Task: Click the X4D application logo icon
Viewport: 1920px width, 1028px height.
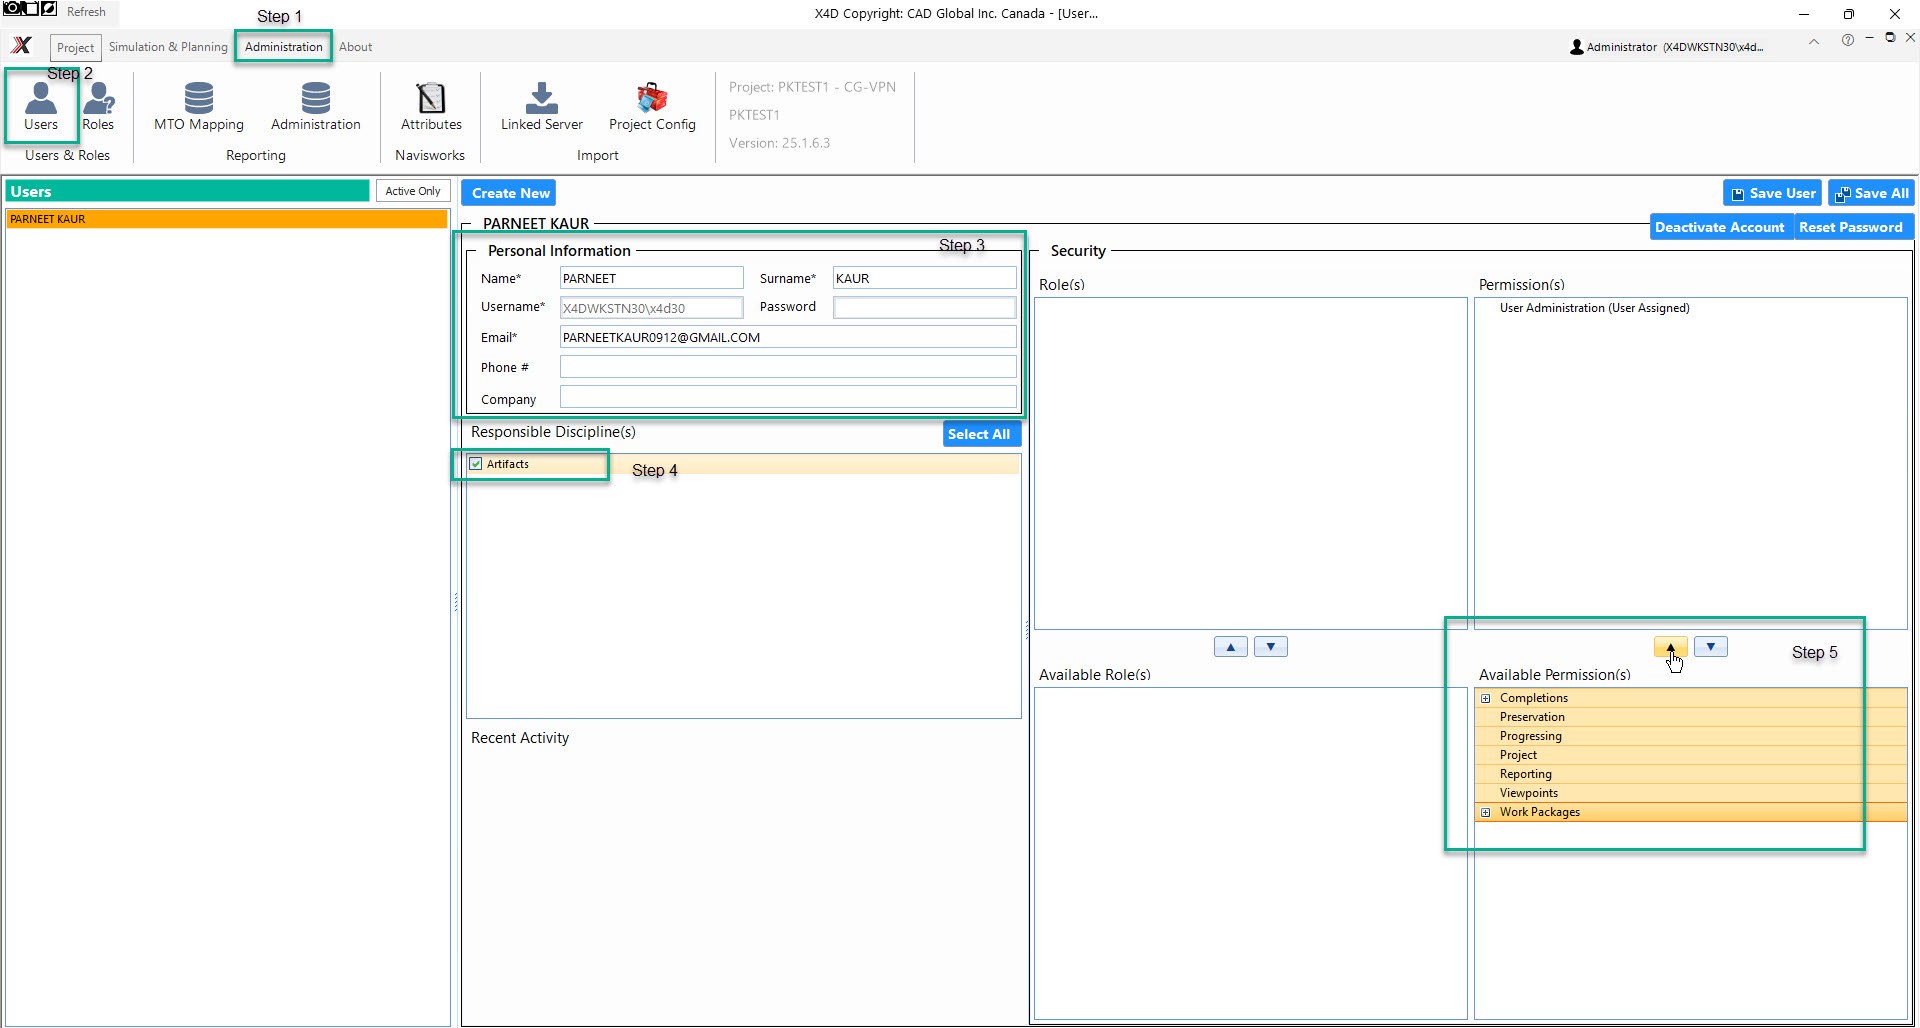Action: [x=21, y=46]
